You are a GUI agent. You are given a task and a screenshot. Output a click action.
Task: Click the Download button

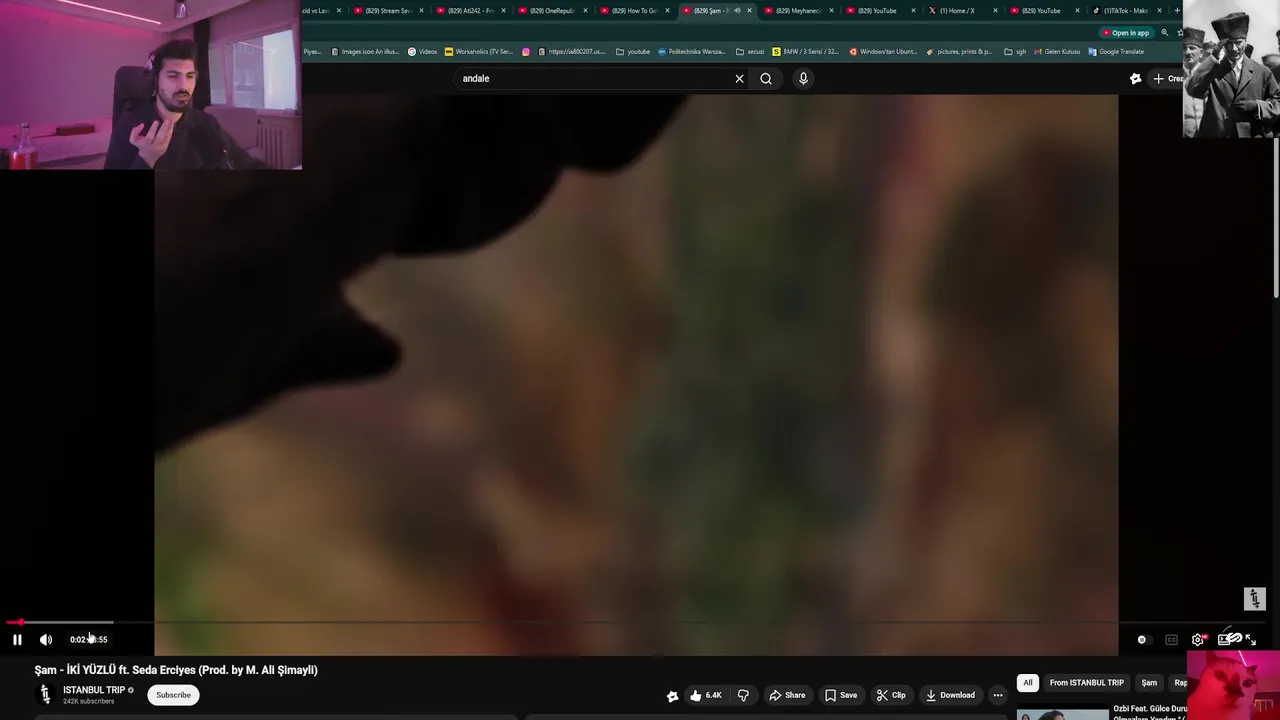click(x=950, y=695)
